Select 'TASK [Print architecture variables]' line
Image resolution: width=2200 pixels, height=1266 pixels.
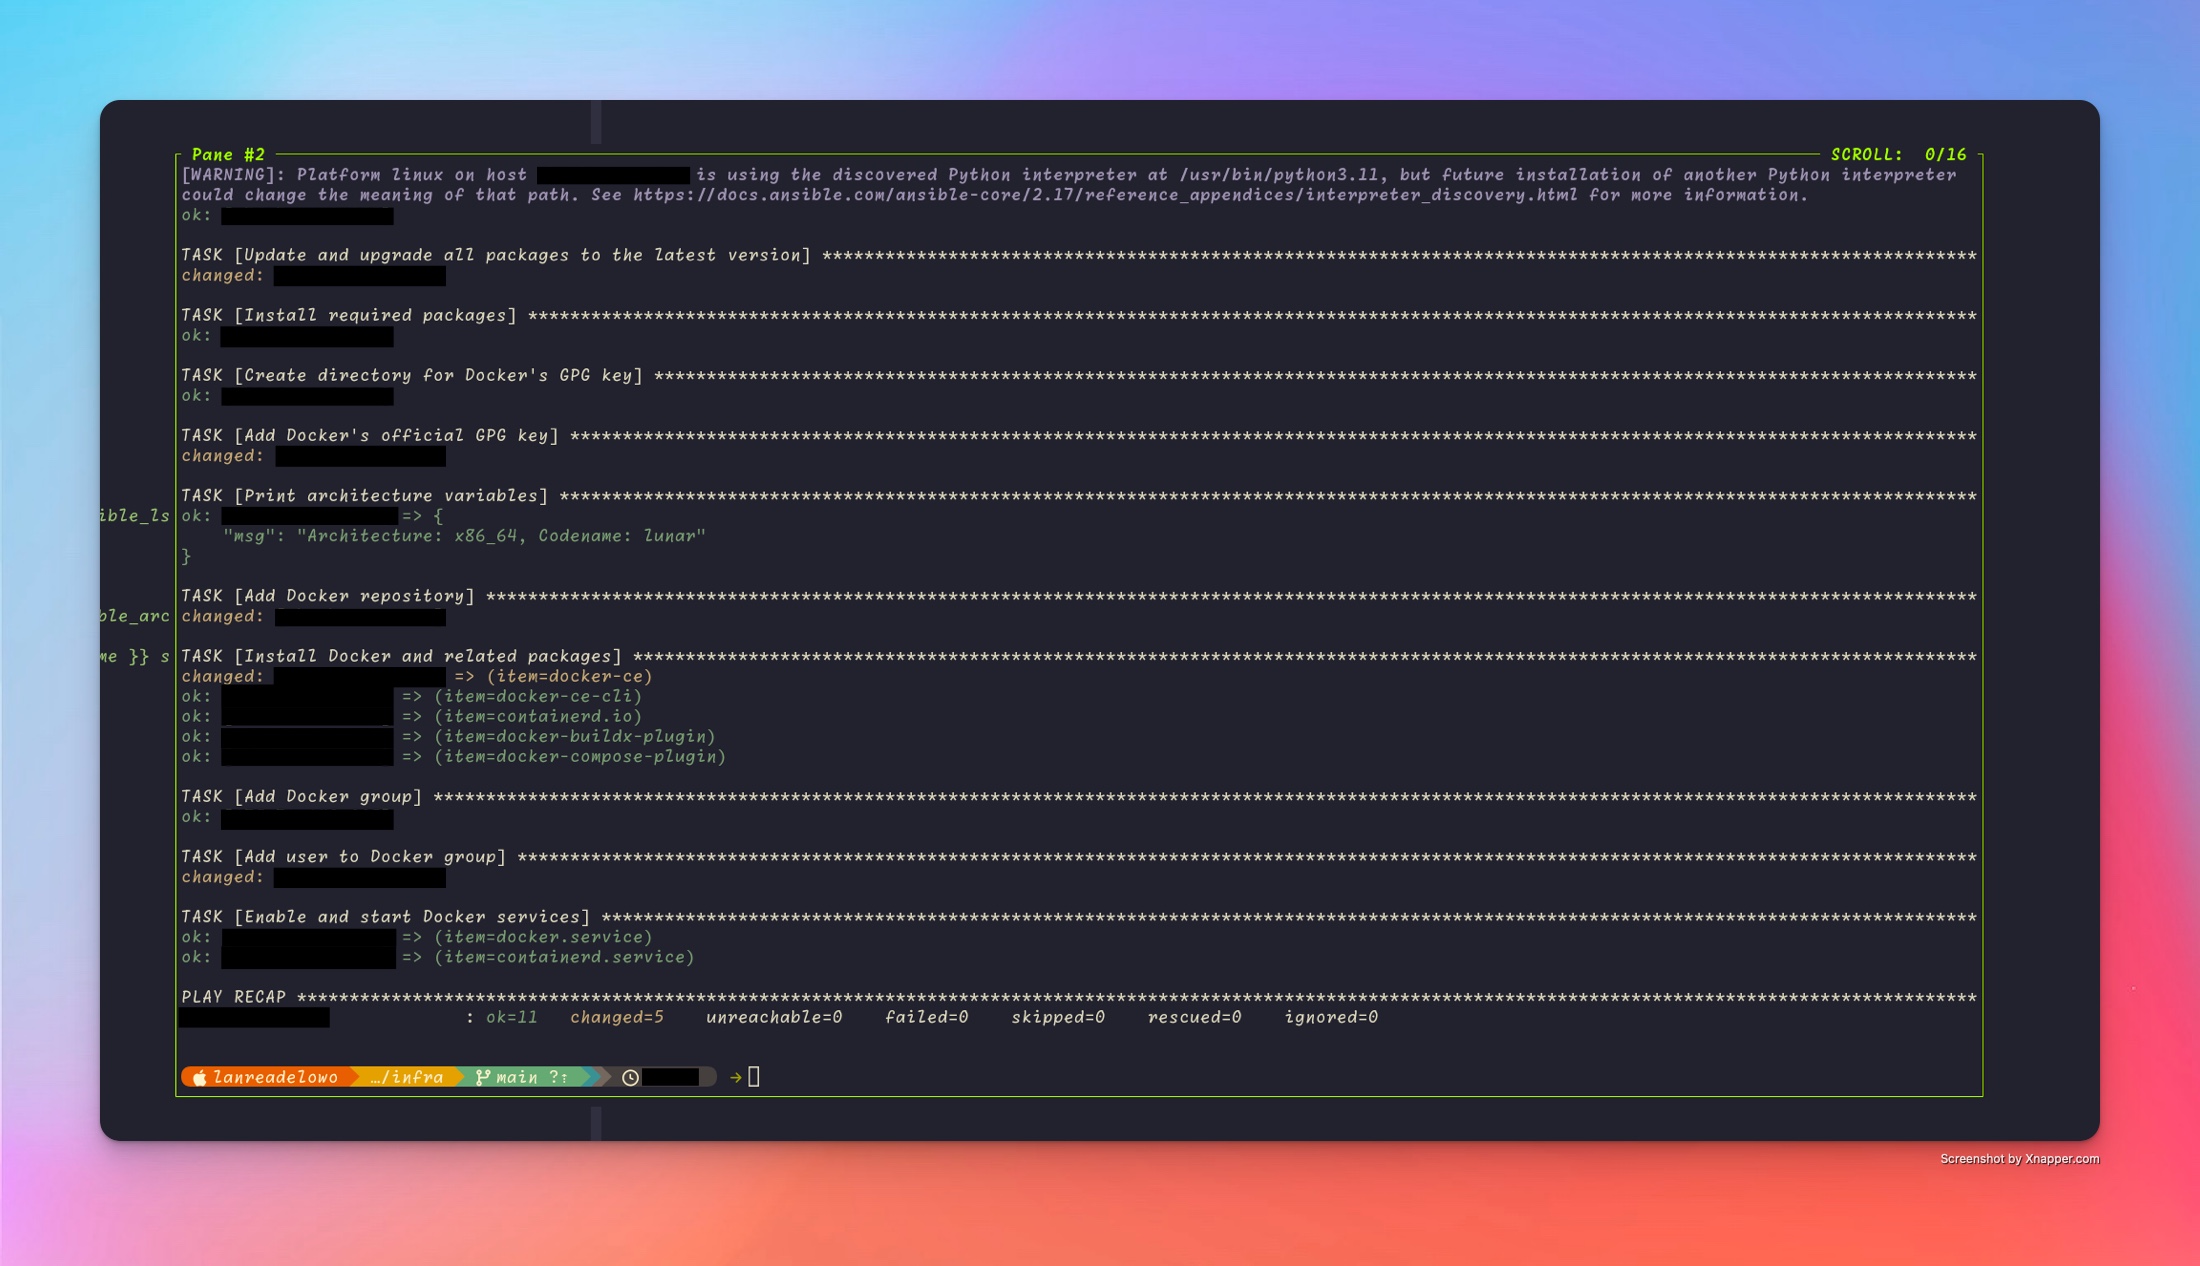1079,495
